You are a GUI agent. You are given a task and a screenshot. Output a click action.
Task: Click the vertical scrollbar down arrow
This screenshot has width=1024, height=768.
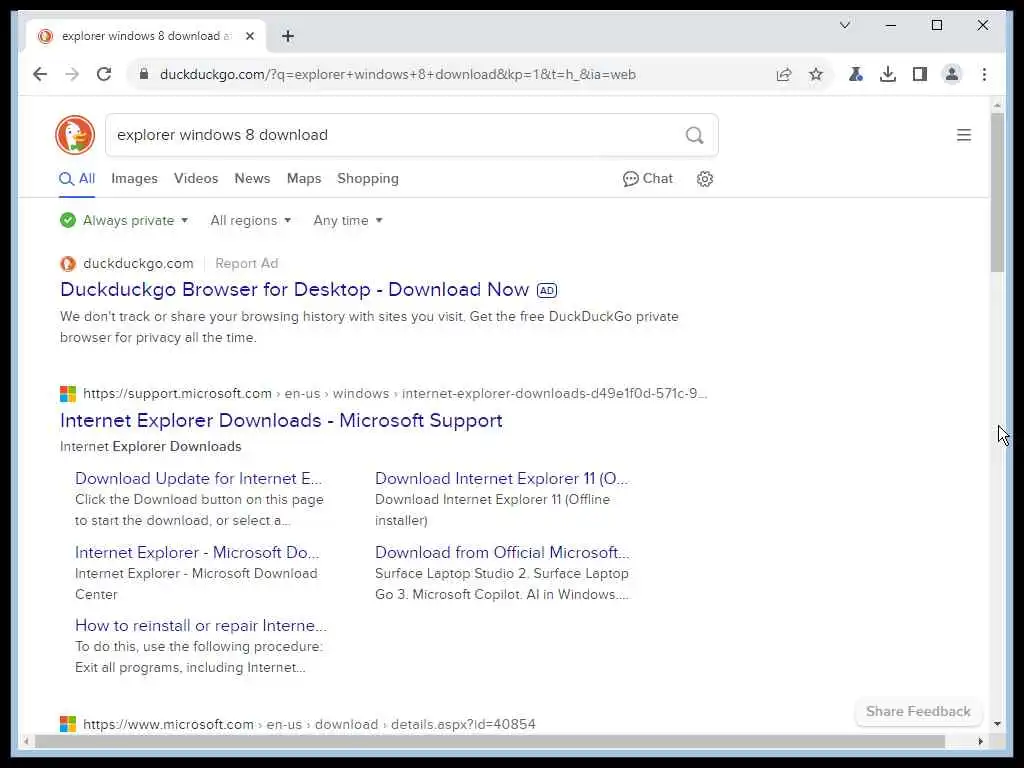pyautogui.click(x=997, y=724)
